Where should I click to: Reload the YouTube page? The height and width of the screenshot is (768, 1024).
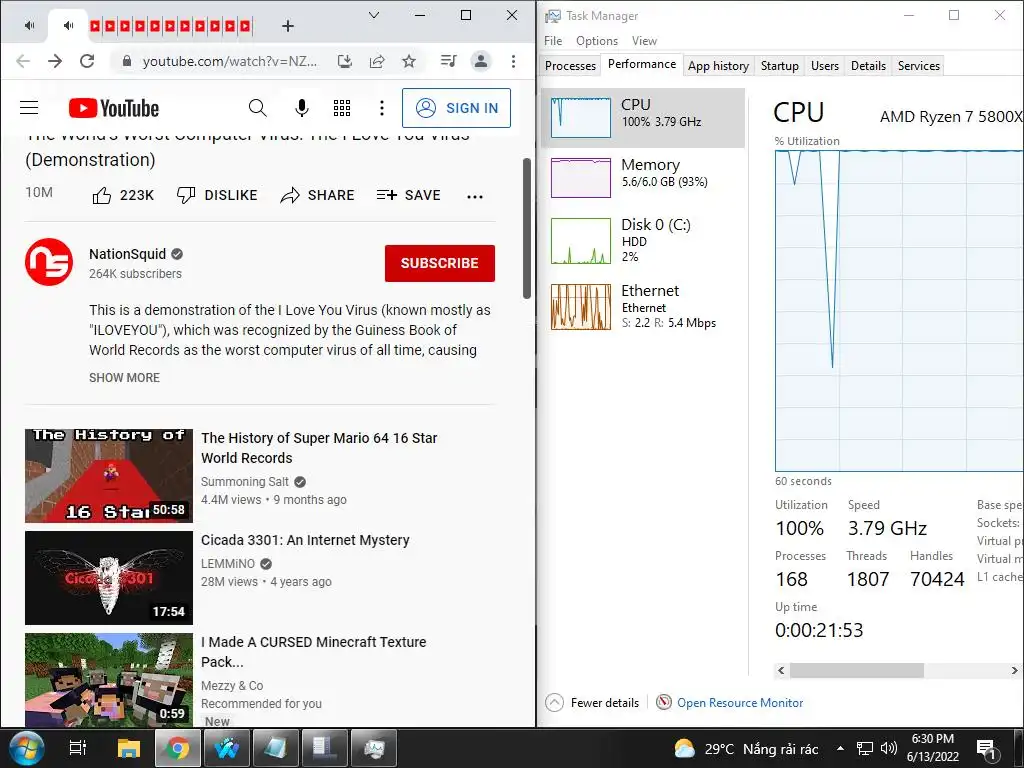coord(87,61)
